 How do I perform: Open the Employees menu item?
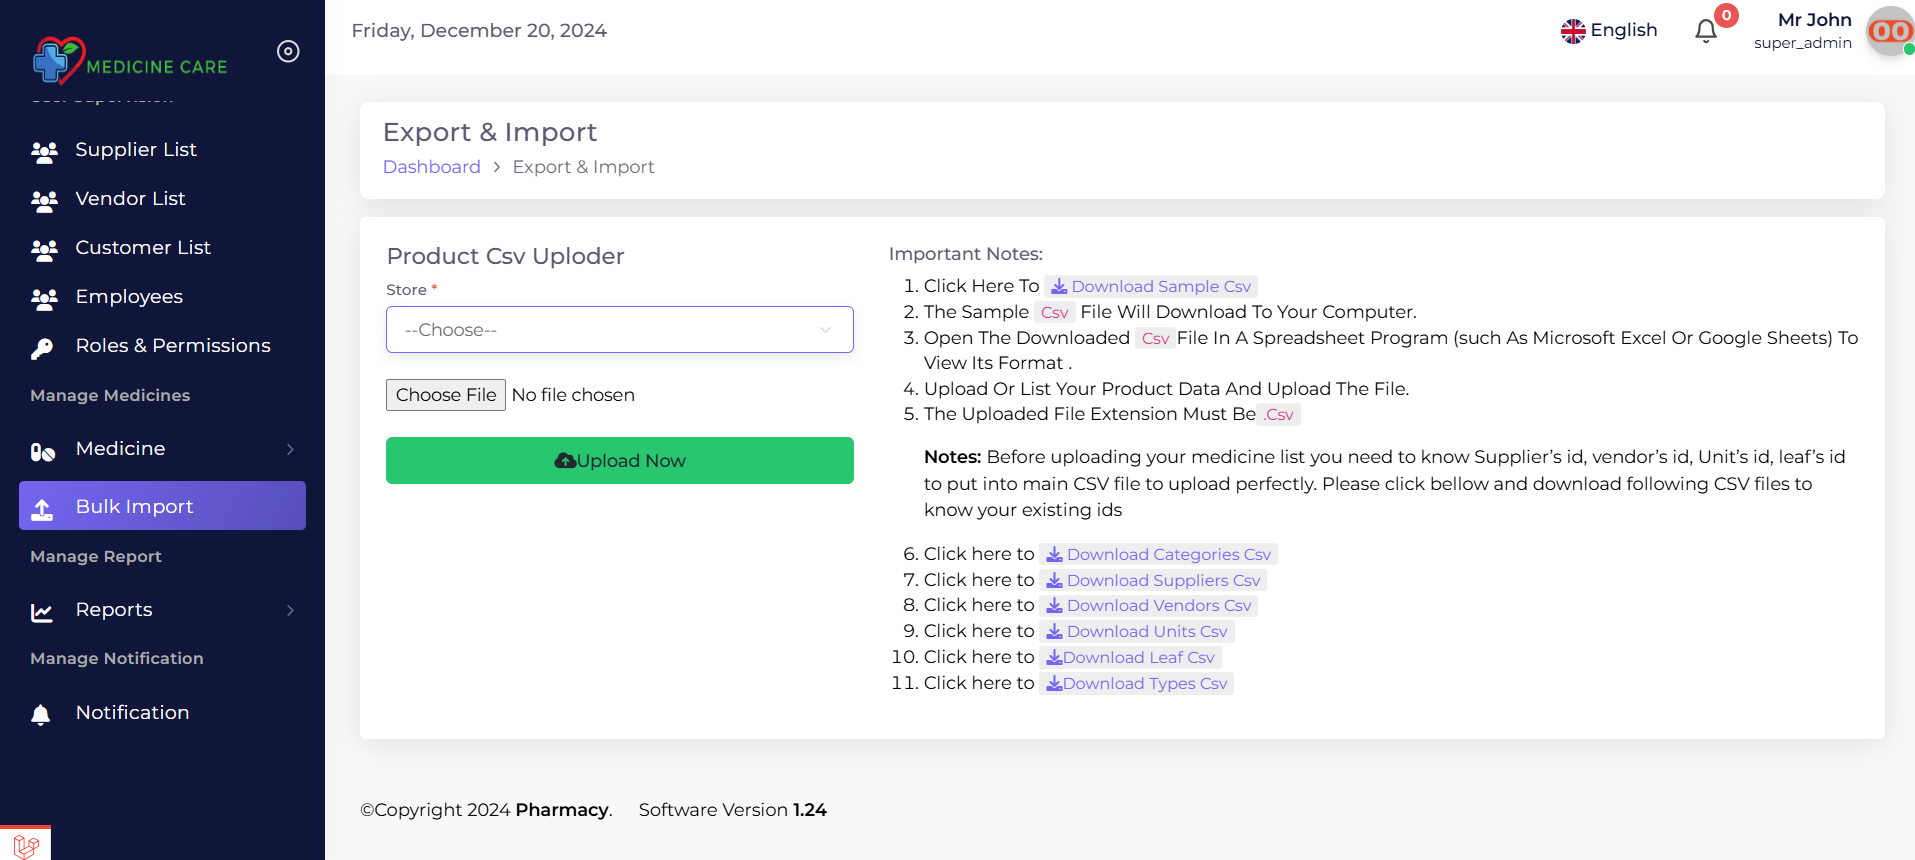pyautogui.click(x=129, y=297)
